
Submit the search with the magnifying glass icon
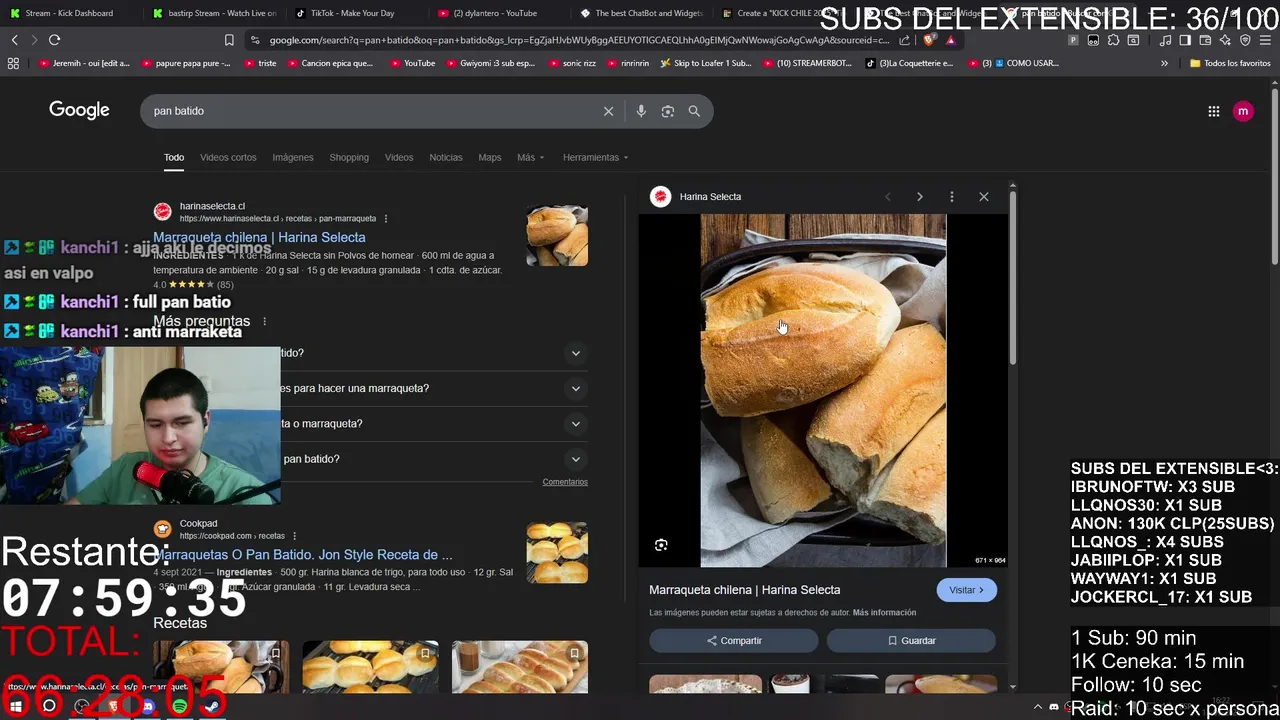(694, 111)
